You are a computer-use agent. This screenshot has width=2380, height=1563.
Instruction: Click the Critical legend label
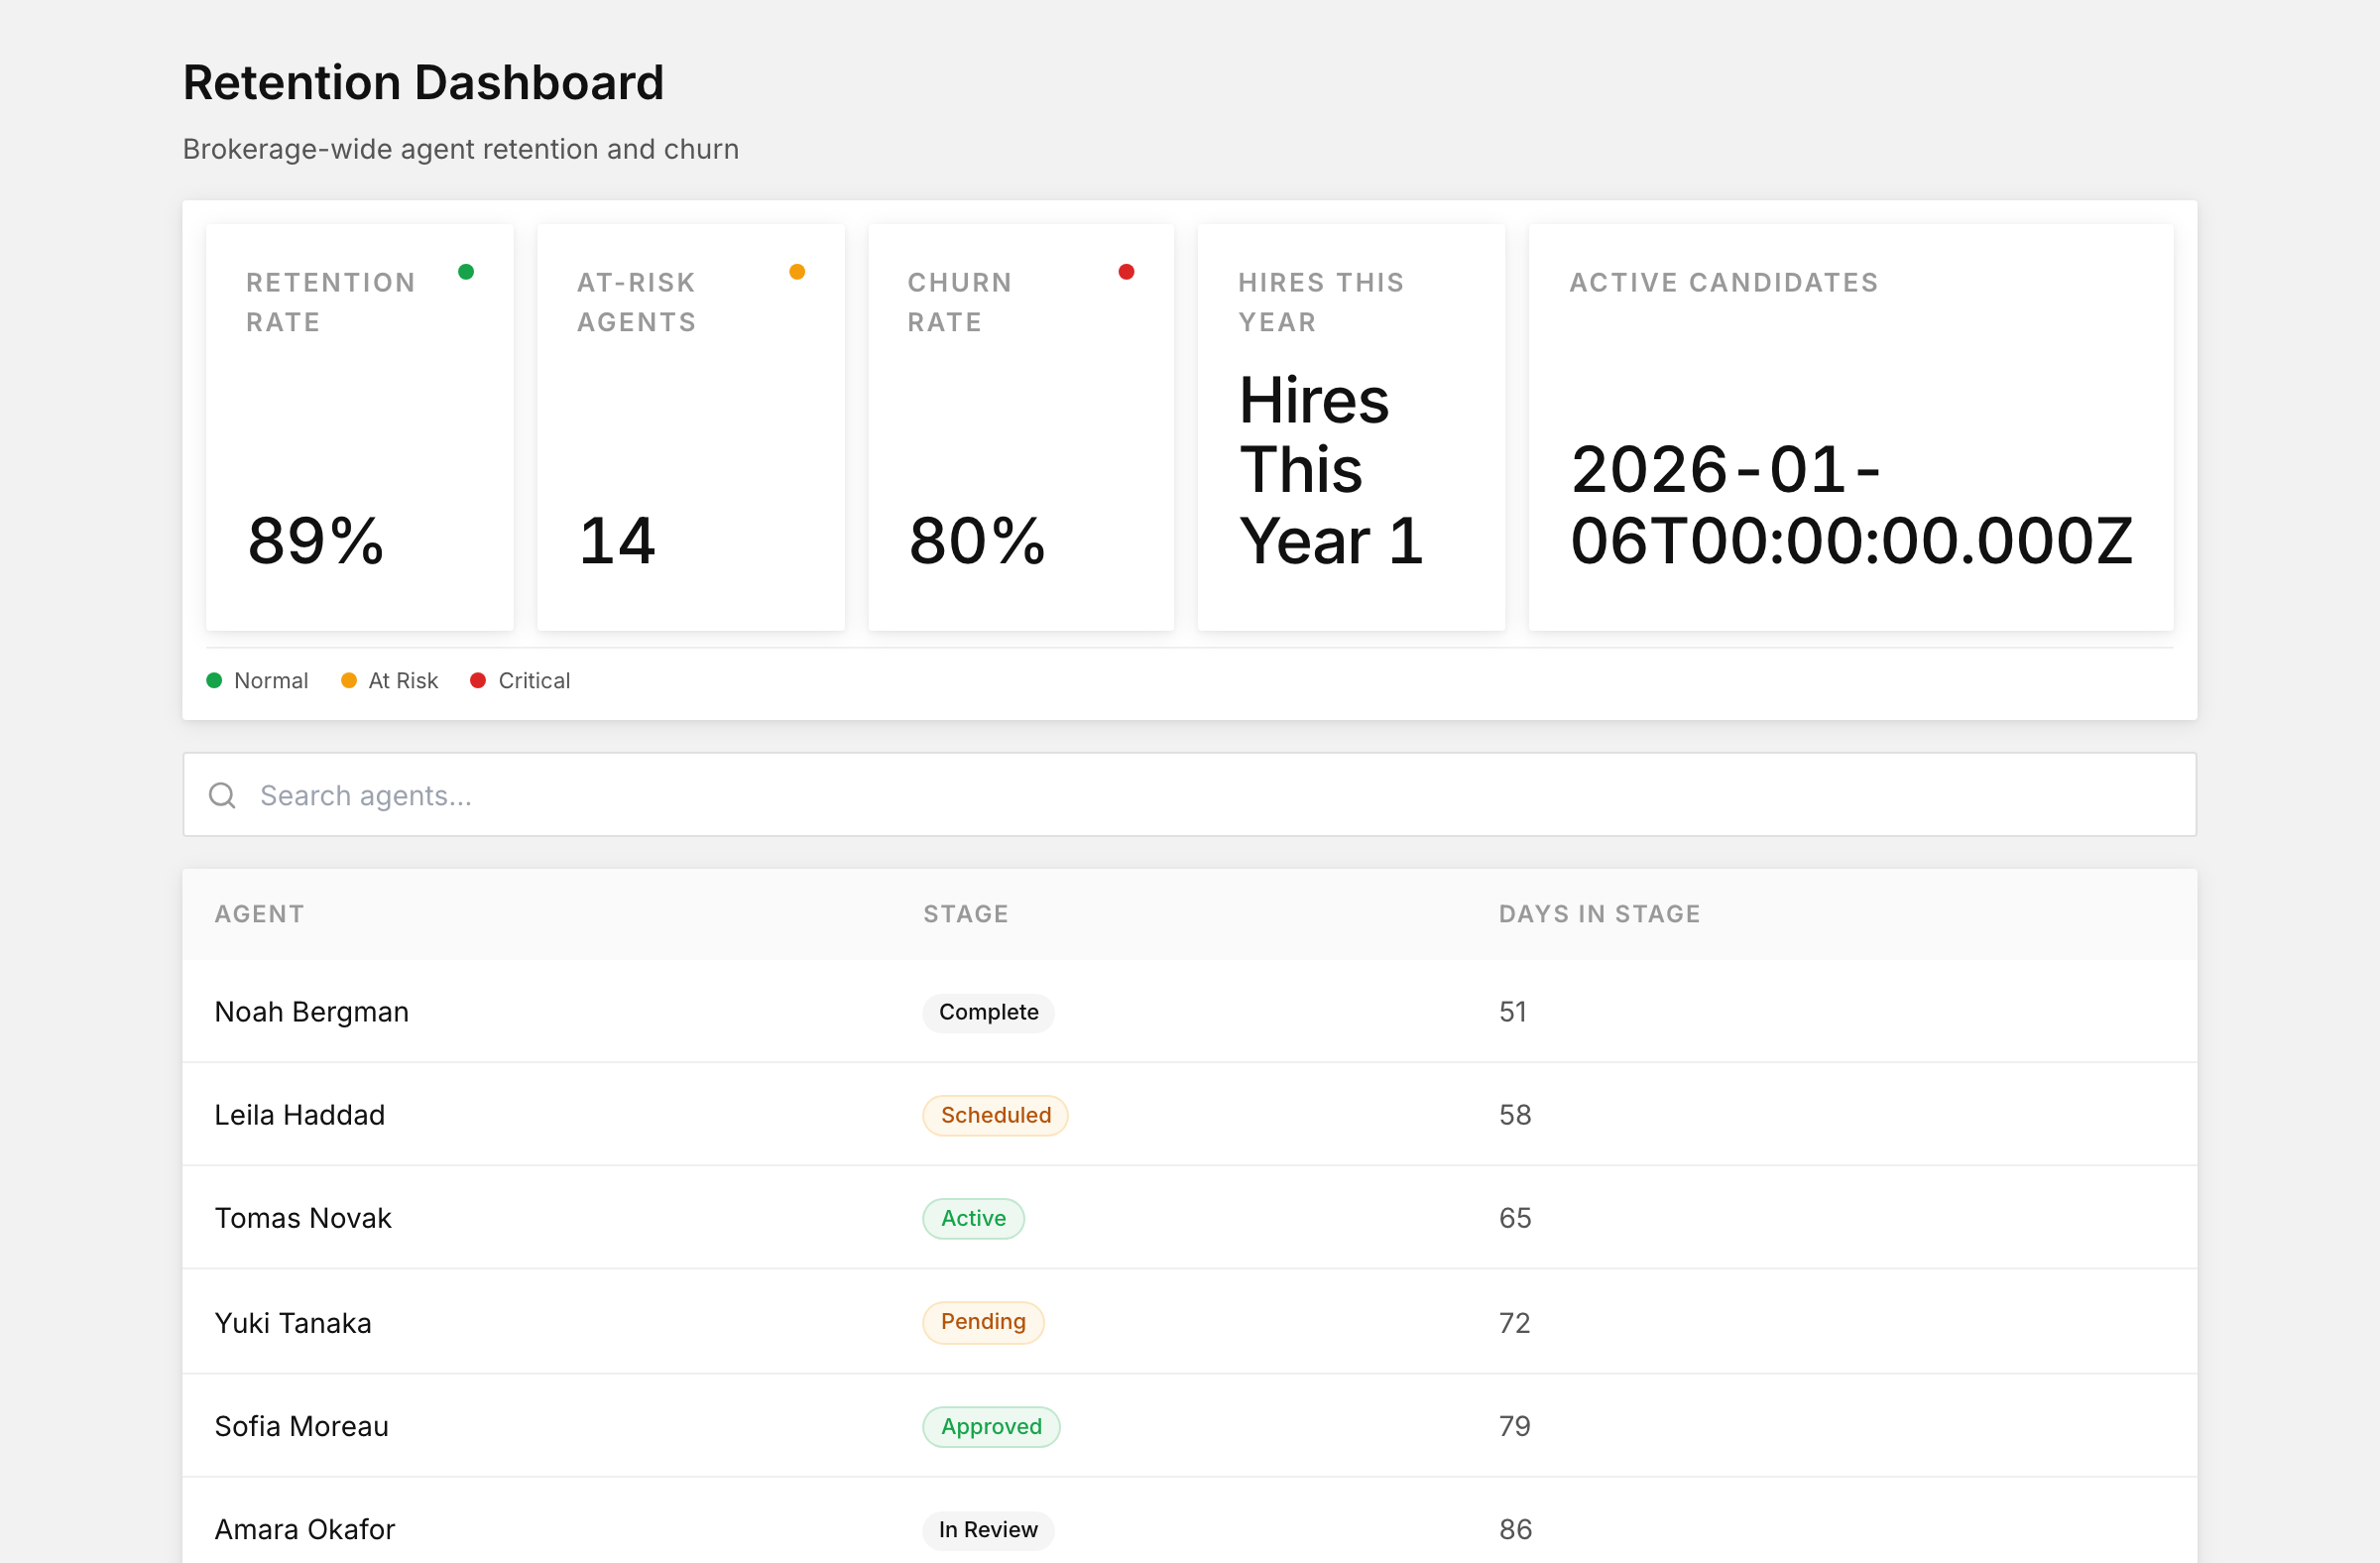[x=534, y=680]
